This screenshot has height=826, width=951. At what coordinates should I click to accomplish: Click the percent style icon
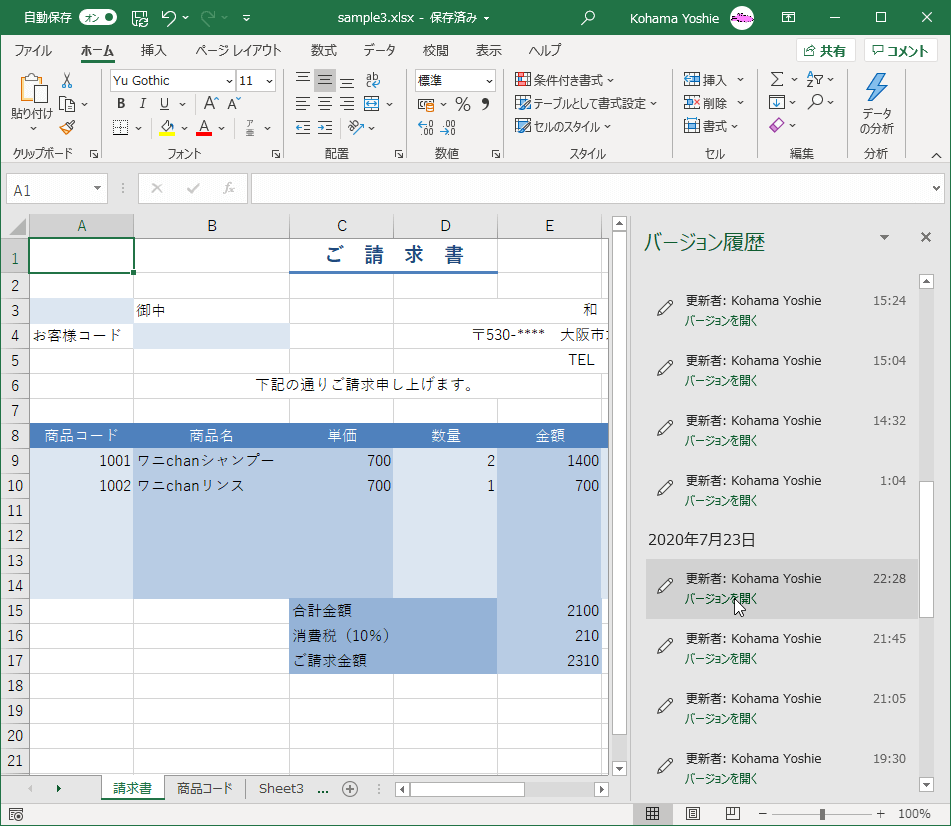(462, 104)
